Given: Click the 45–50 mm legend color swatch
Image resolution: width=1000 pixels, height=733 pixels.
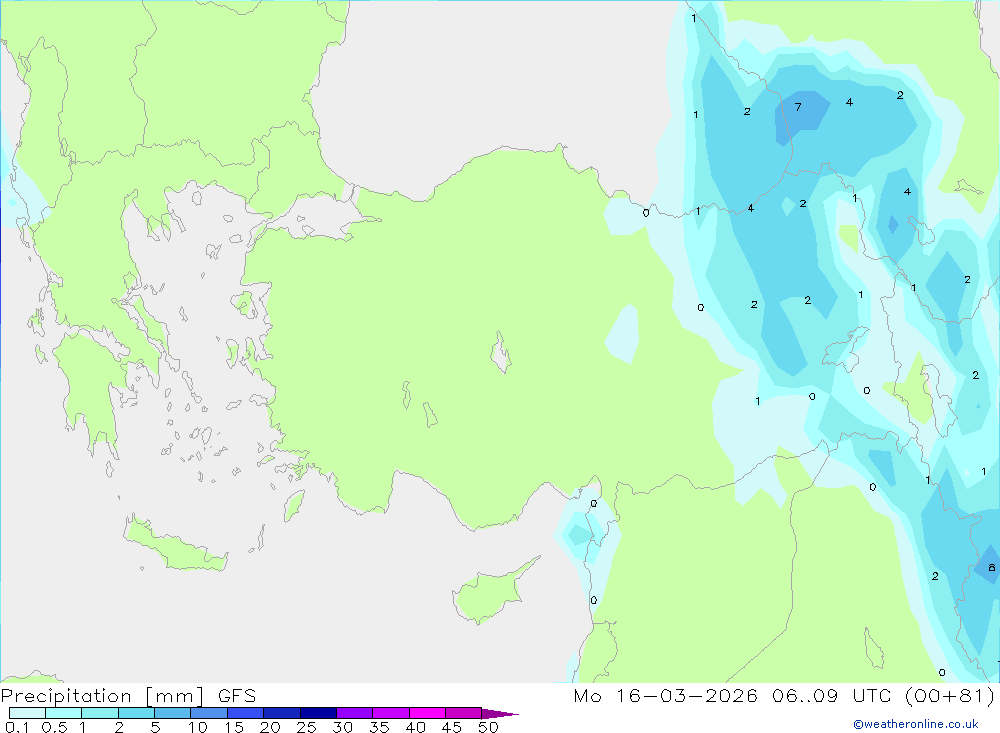Looking at the screenshot, I should coord(464,713).
